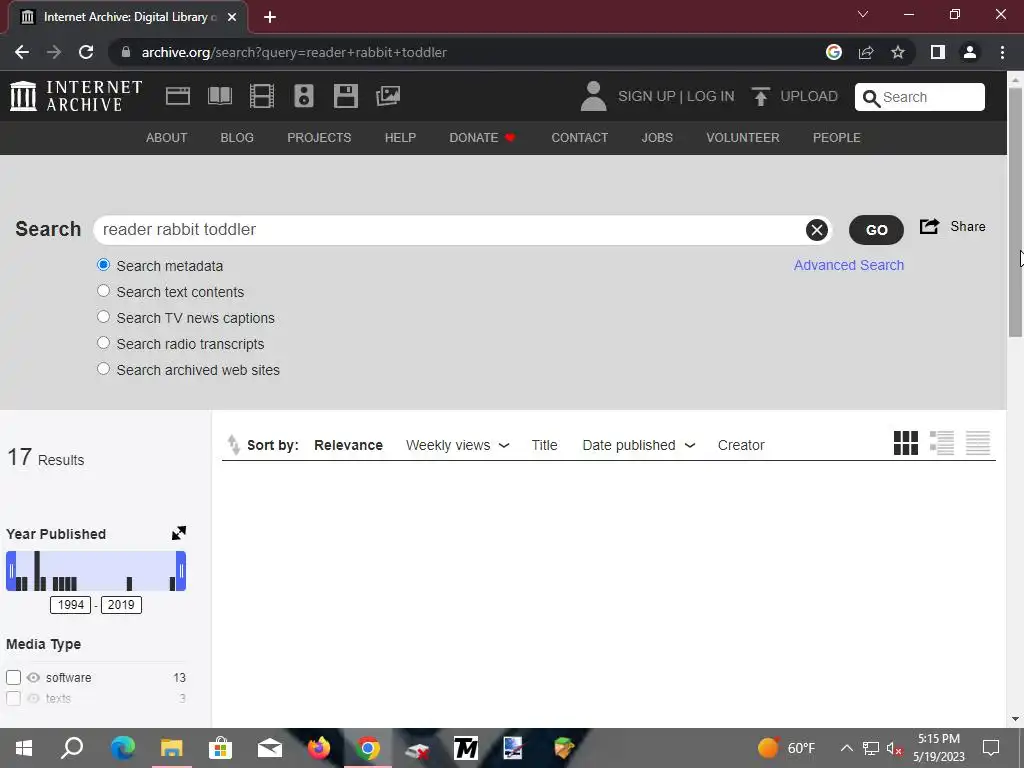Sort results by Title

point(544,445)
